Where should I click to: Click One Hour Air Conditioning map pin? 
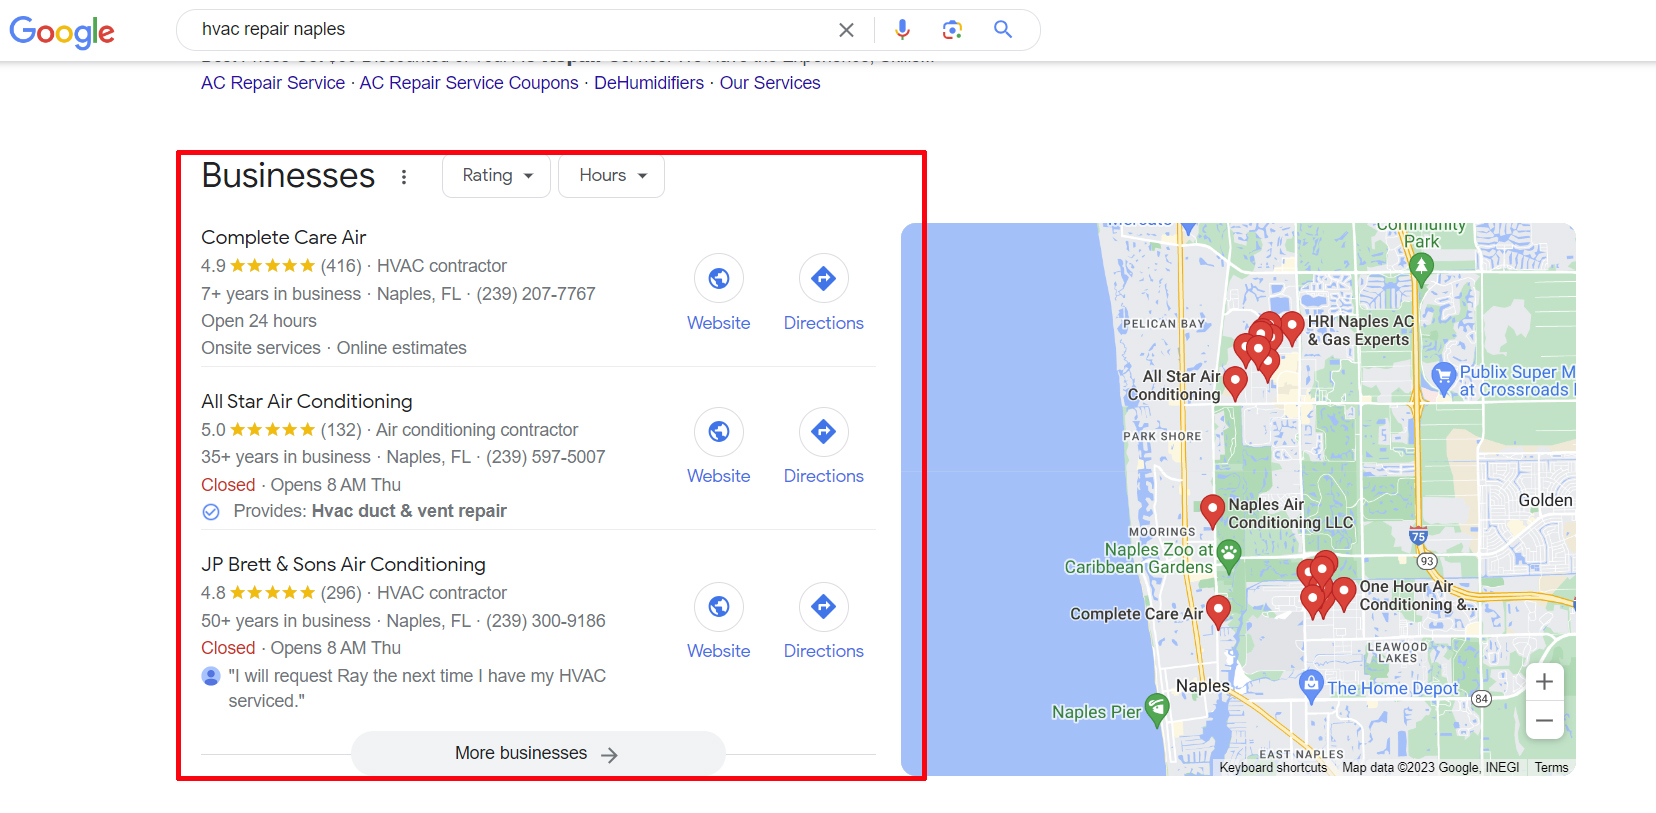[x=1344, y=594]
